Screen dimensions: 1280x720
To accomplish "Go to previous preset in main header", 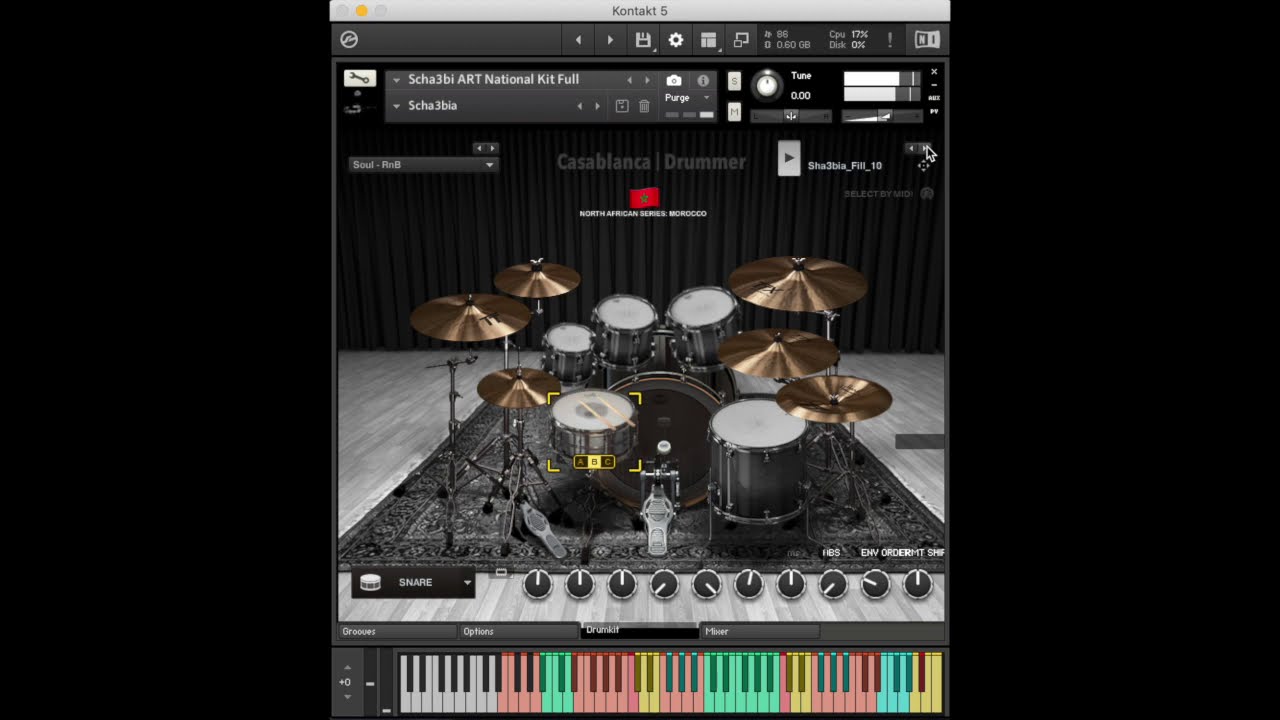I will click(578, 40).
